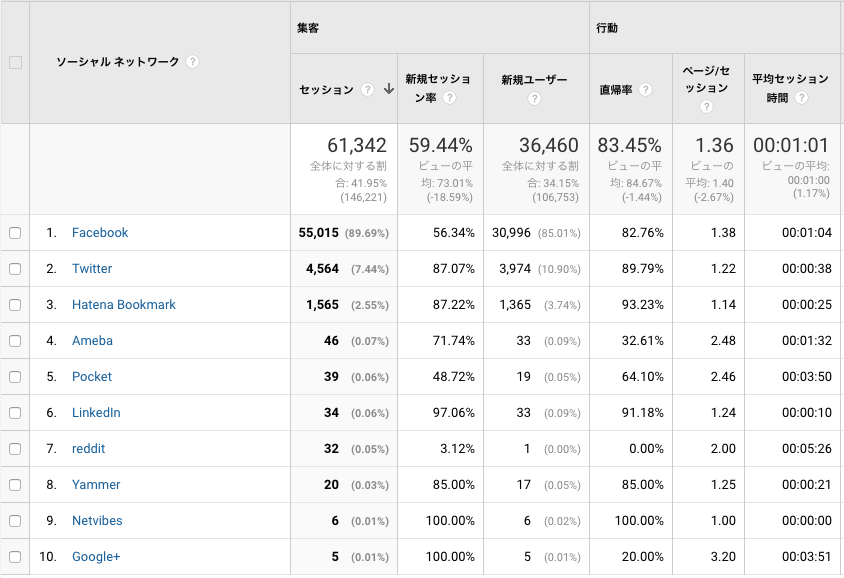Select total bounce rate 83.45%
844x578 pixels.
[x=629, y=145]
